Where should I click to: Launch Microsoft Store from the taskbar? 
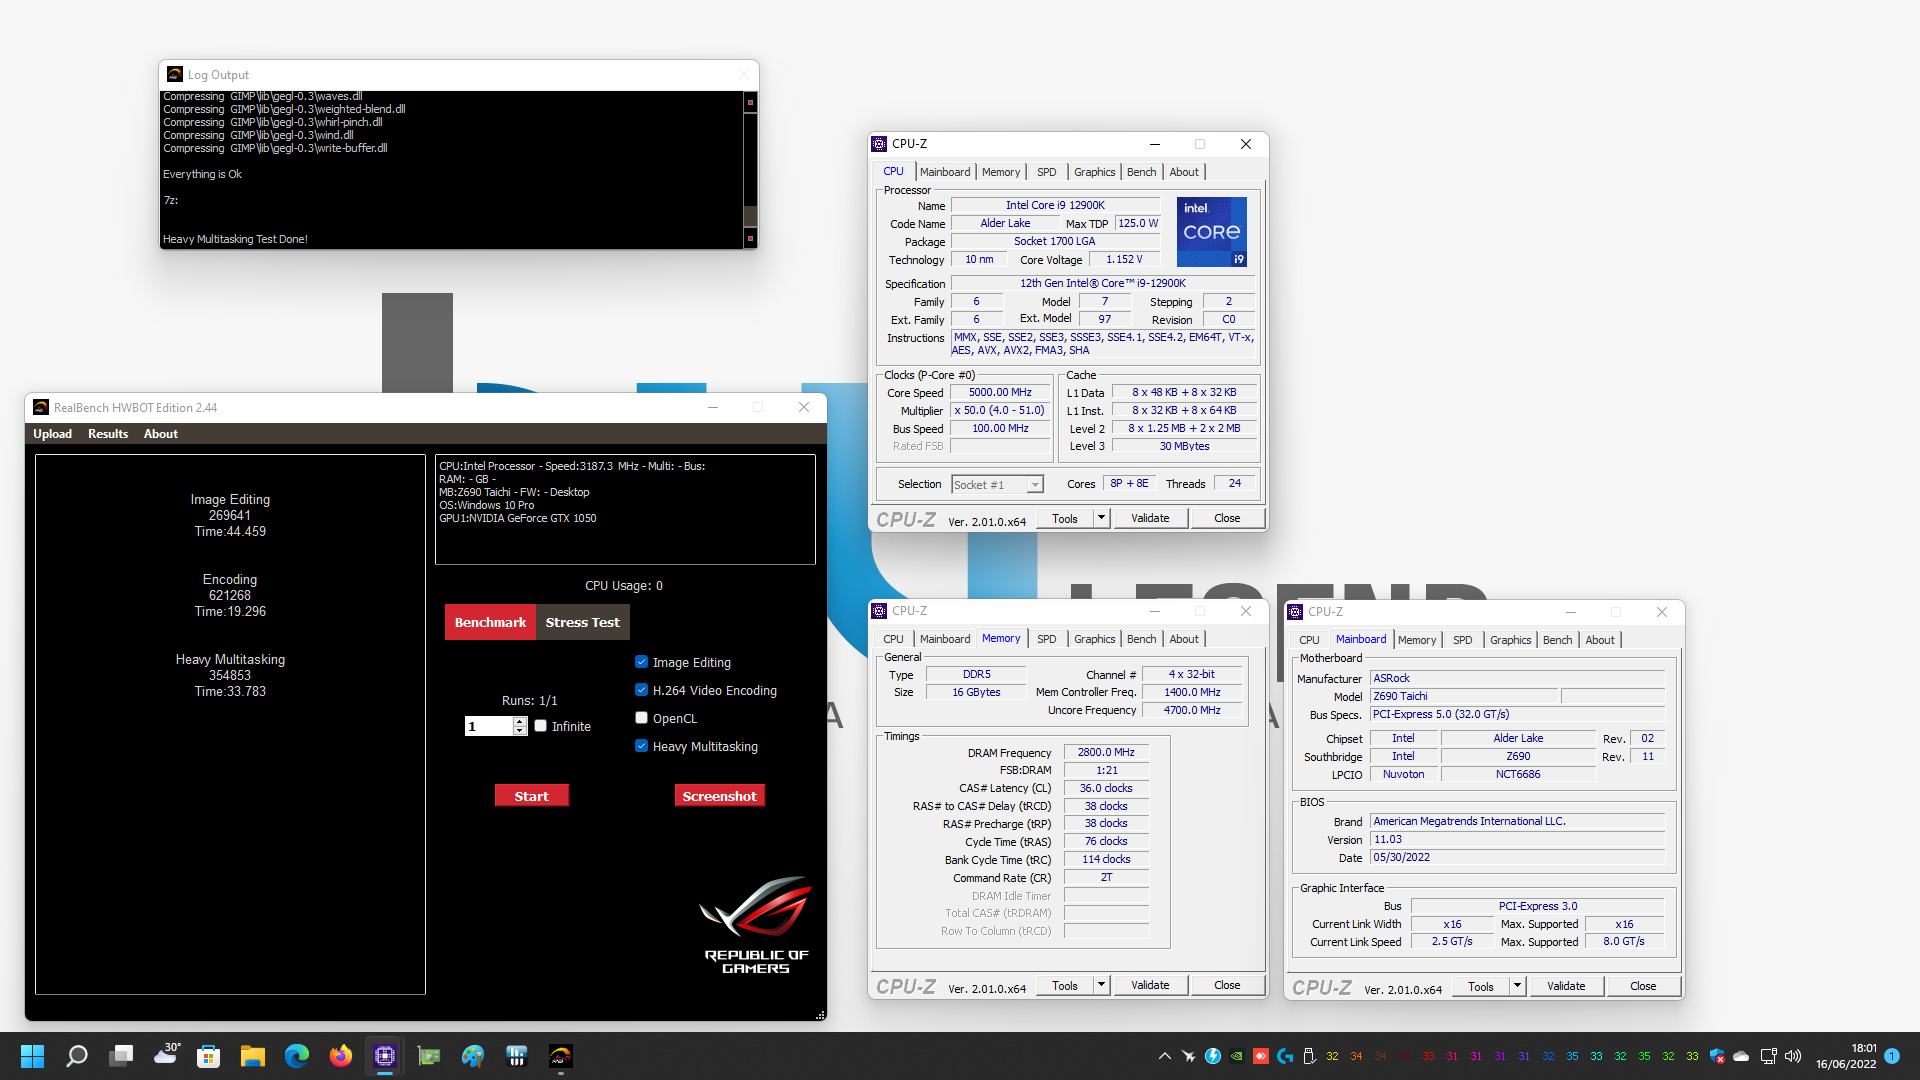pyautogui.click(x=208, y=1056)
